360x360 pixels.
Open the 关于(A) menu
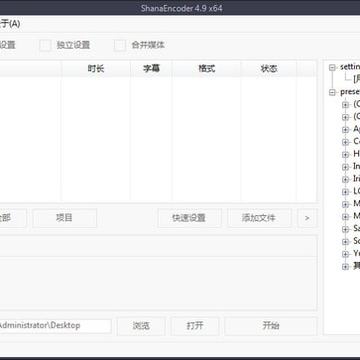(x=10, y=24)
